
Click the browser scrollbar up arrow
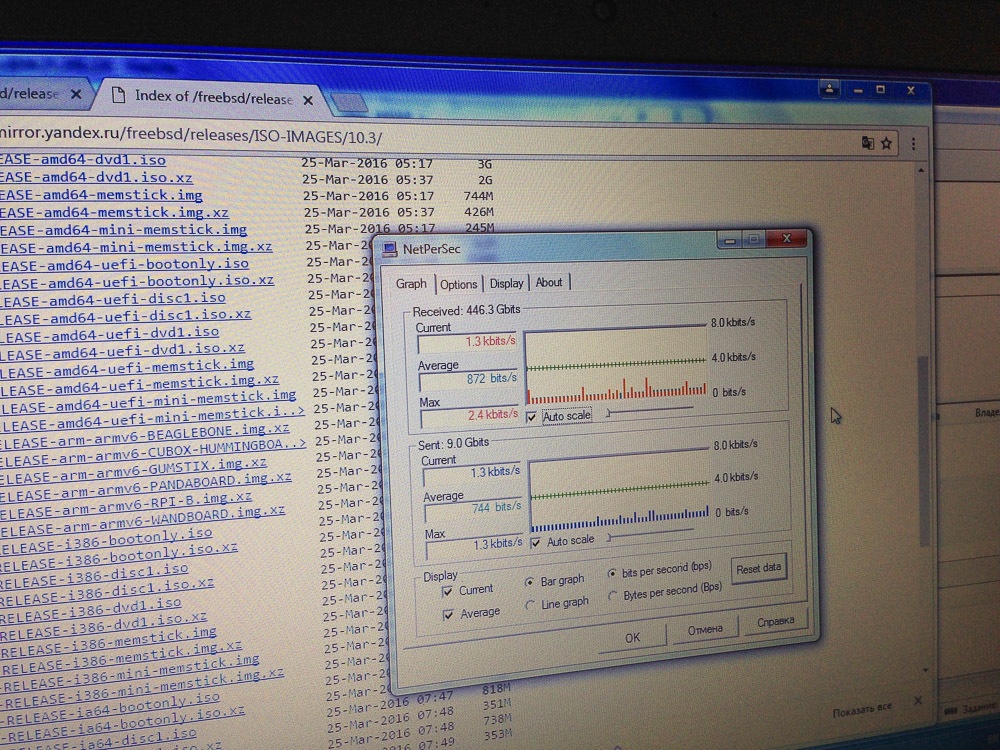point(920,171)
